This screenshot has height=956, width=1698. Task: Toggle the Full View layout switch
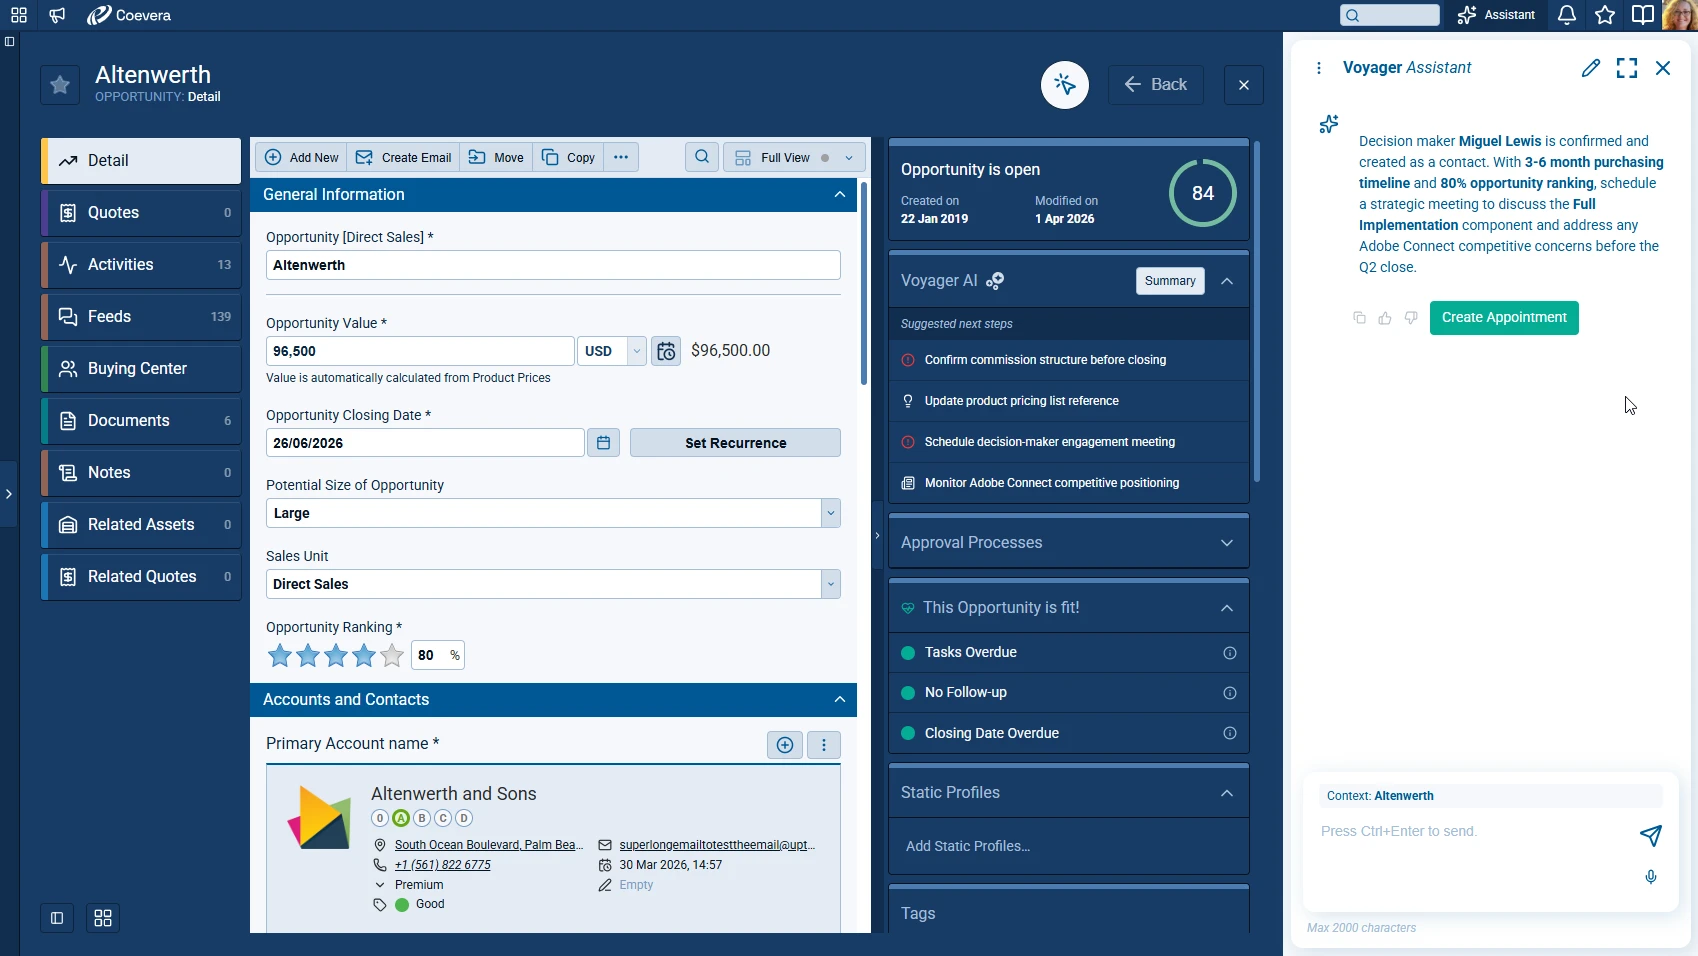point(825,158)
